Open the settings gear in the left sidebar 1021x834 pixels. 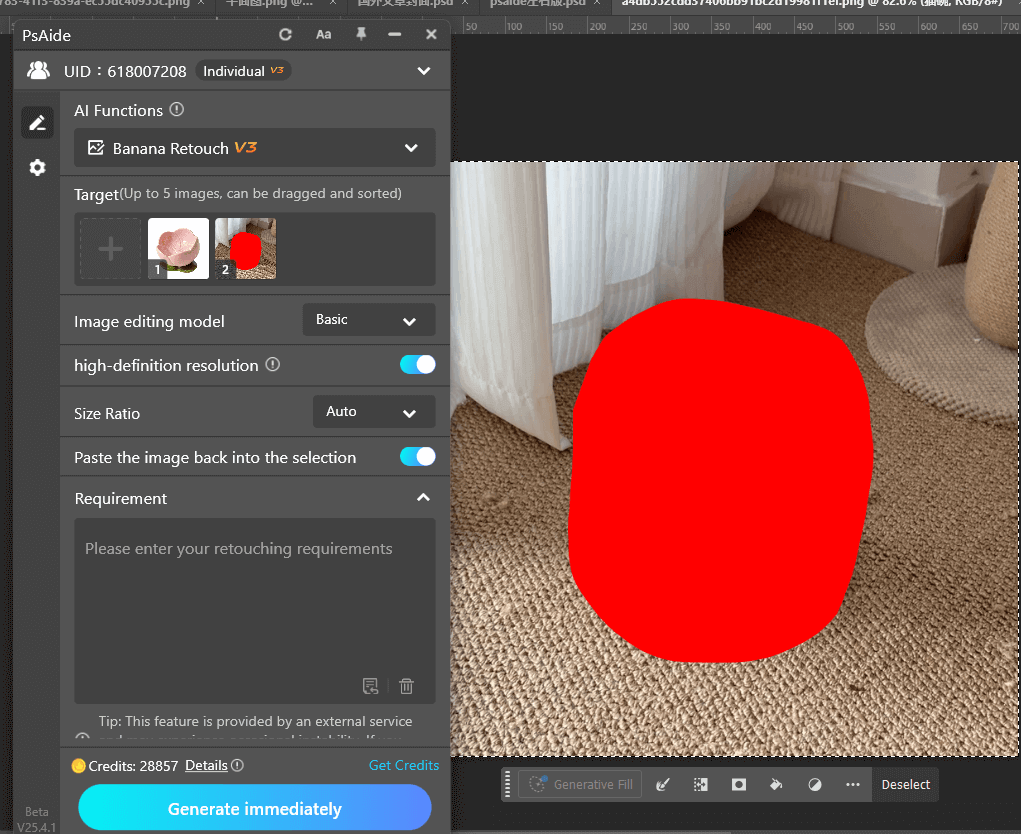(37, 167)
